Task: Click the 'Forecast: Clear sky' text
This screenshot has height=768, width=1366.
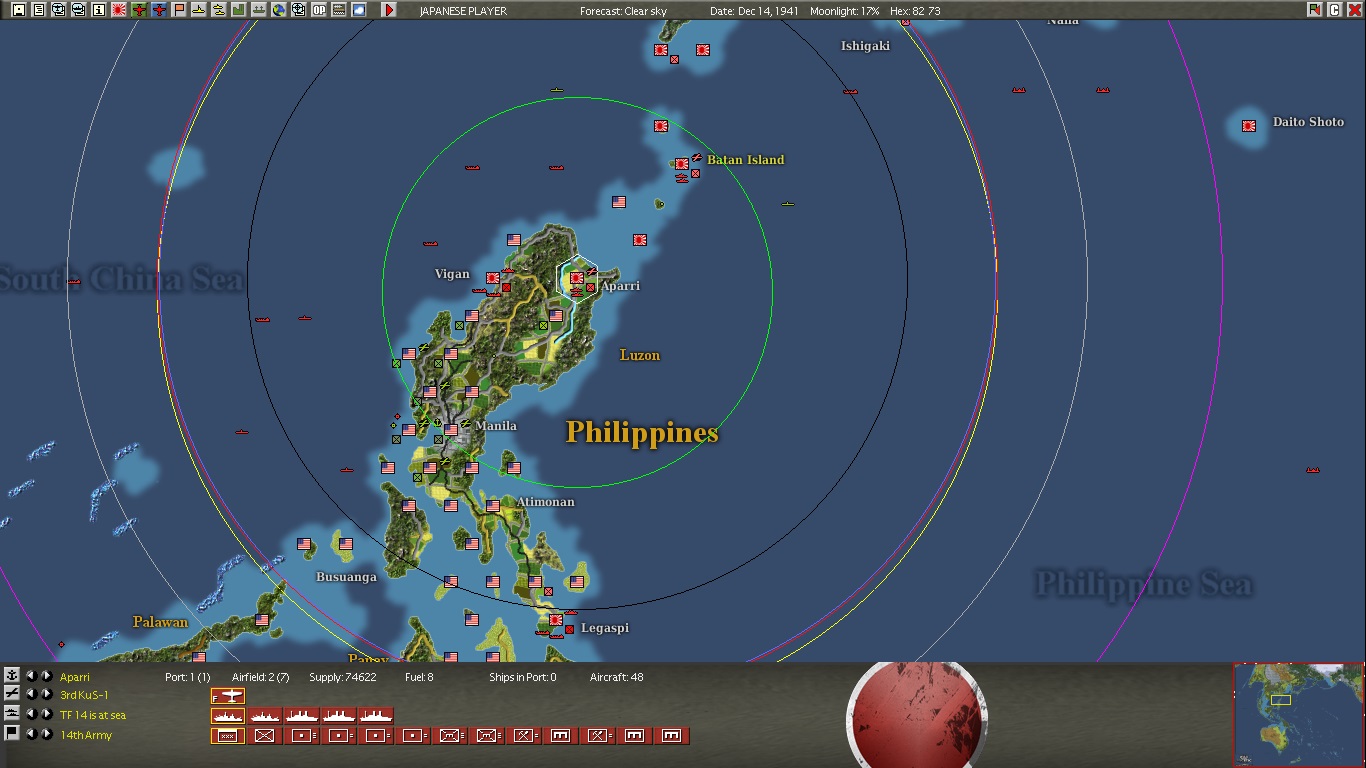Action: (623, 11)
